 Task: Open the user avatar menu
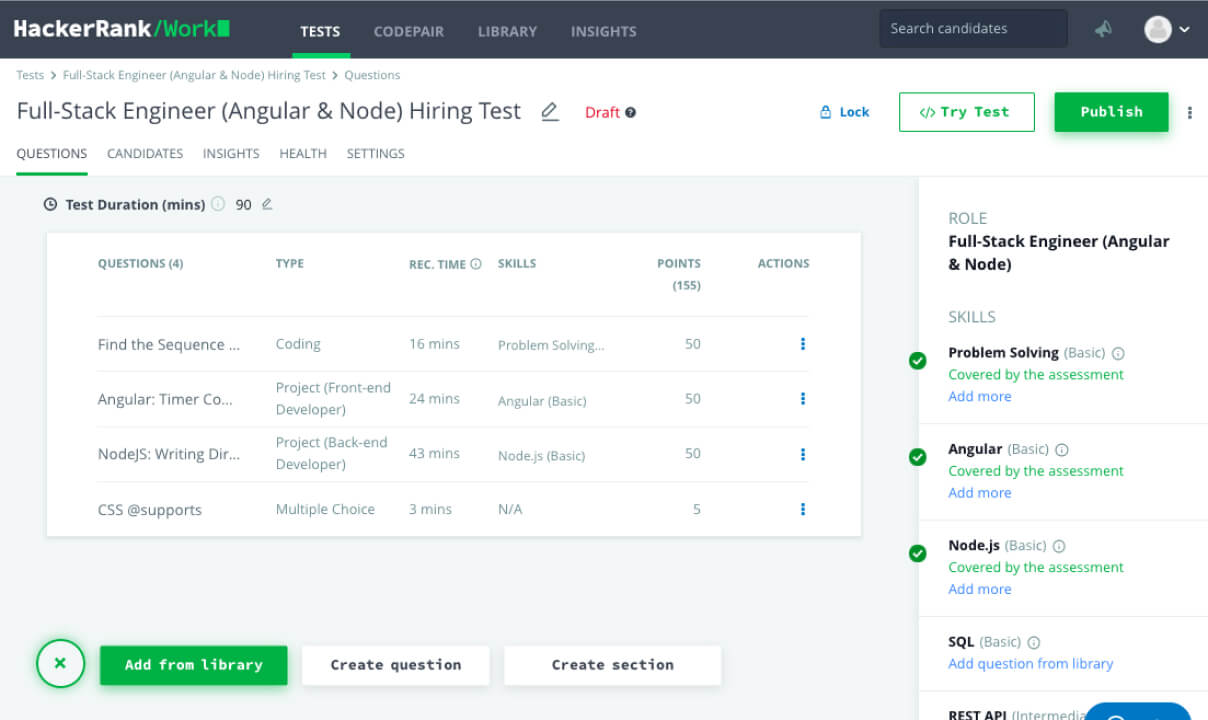coord(1167,29)
